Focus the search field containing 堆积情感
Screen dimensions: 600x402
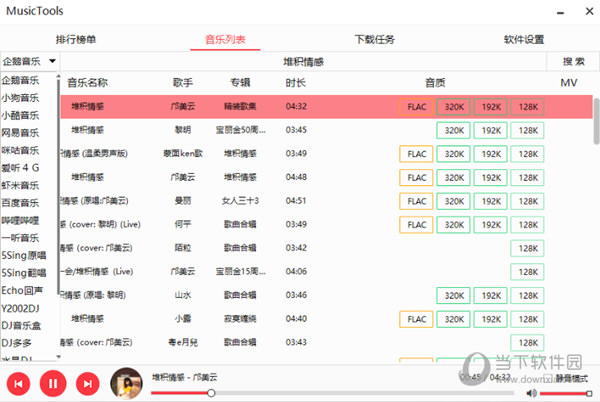(x=303, y=62)
